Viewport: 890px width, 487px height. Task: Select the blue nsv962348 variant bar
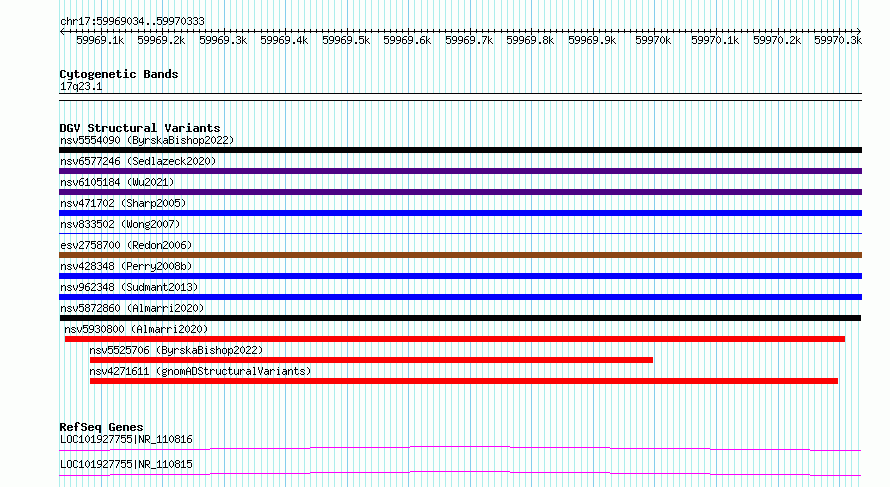click(x=460, y=297)
